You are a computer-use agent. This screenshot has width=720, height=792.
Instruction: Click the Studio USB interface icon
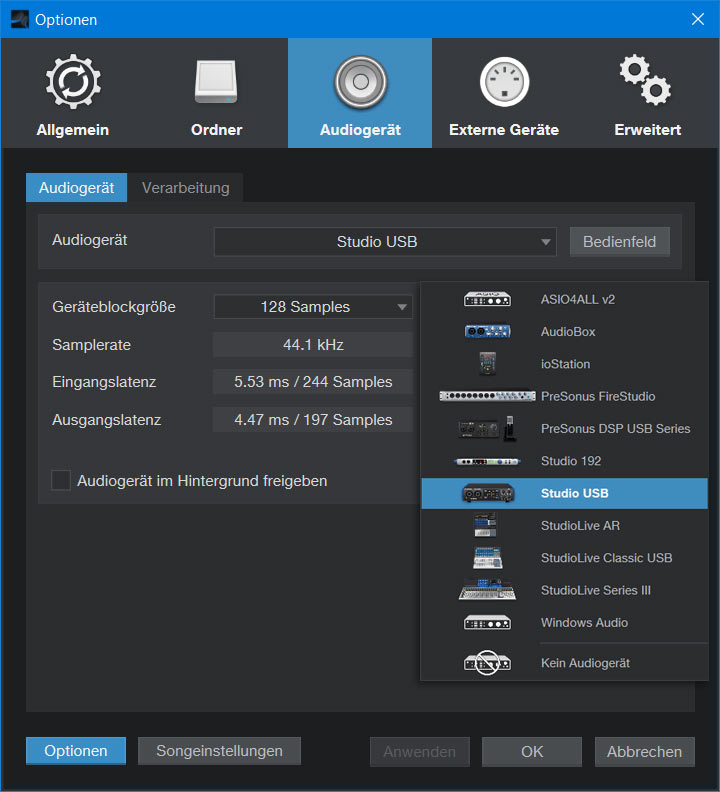[488, 493]
